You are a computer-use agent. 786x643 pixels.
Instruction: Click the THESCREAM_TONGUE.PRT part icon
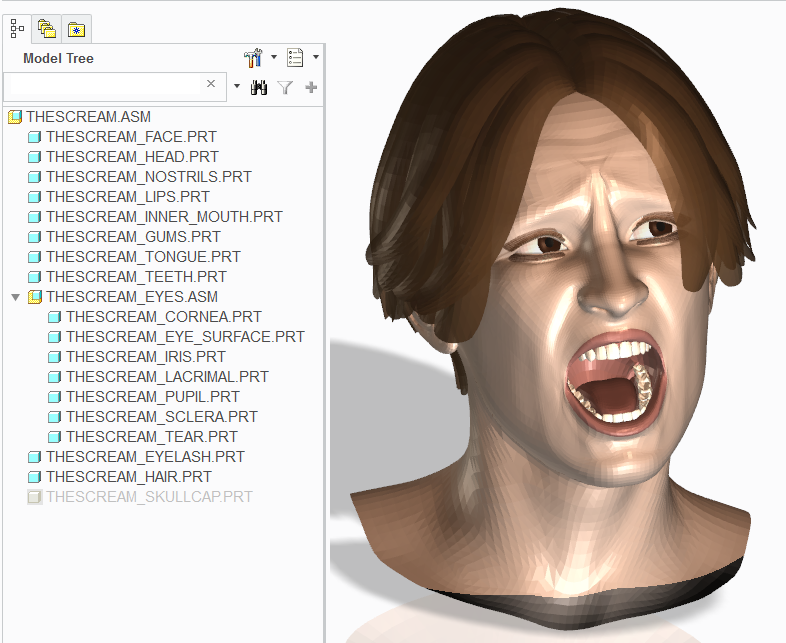coord(34,257)
